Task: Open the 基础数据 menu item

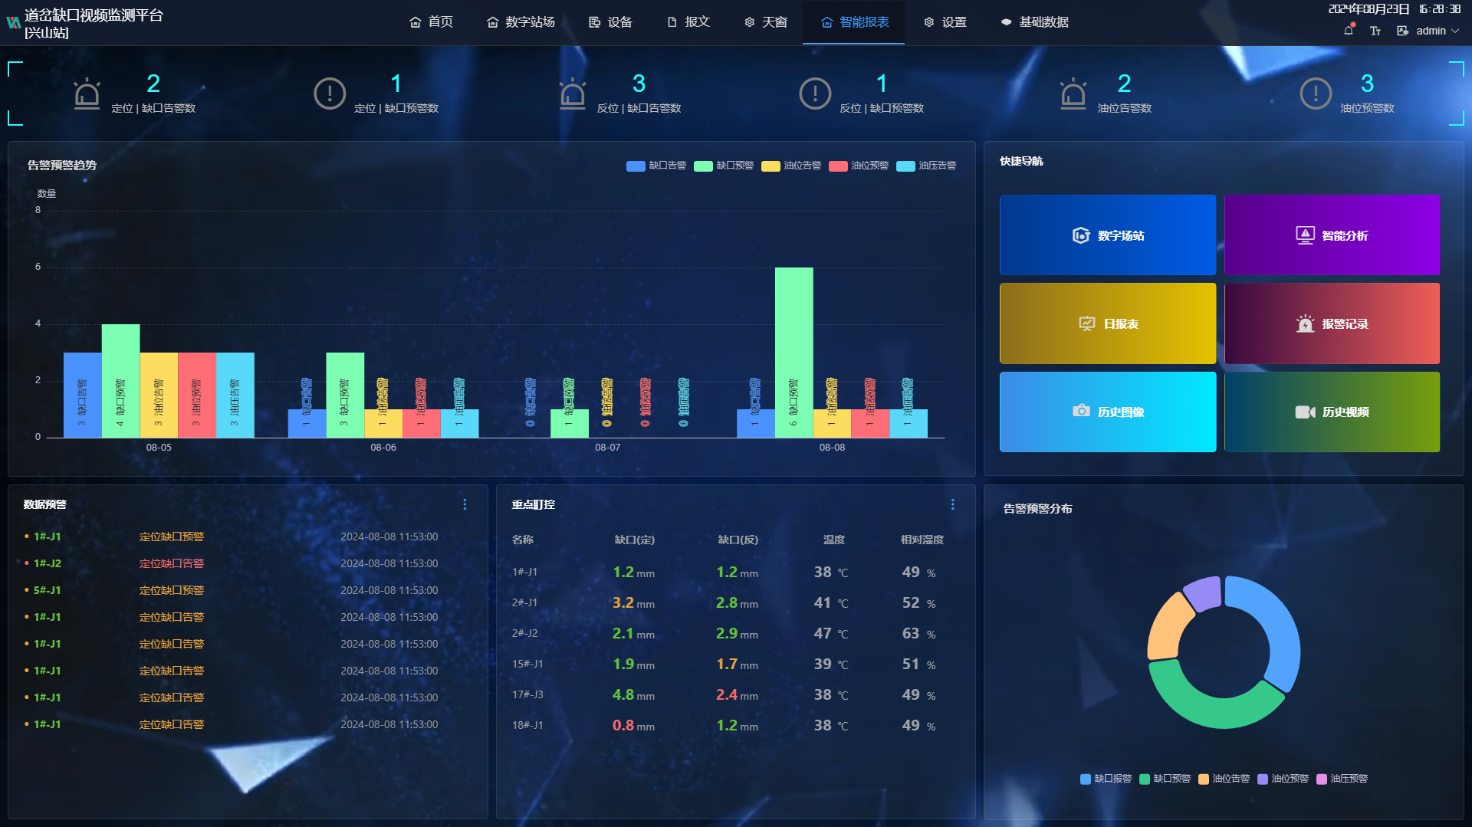Action: (1034, 22)
